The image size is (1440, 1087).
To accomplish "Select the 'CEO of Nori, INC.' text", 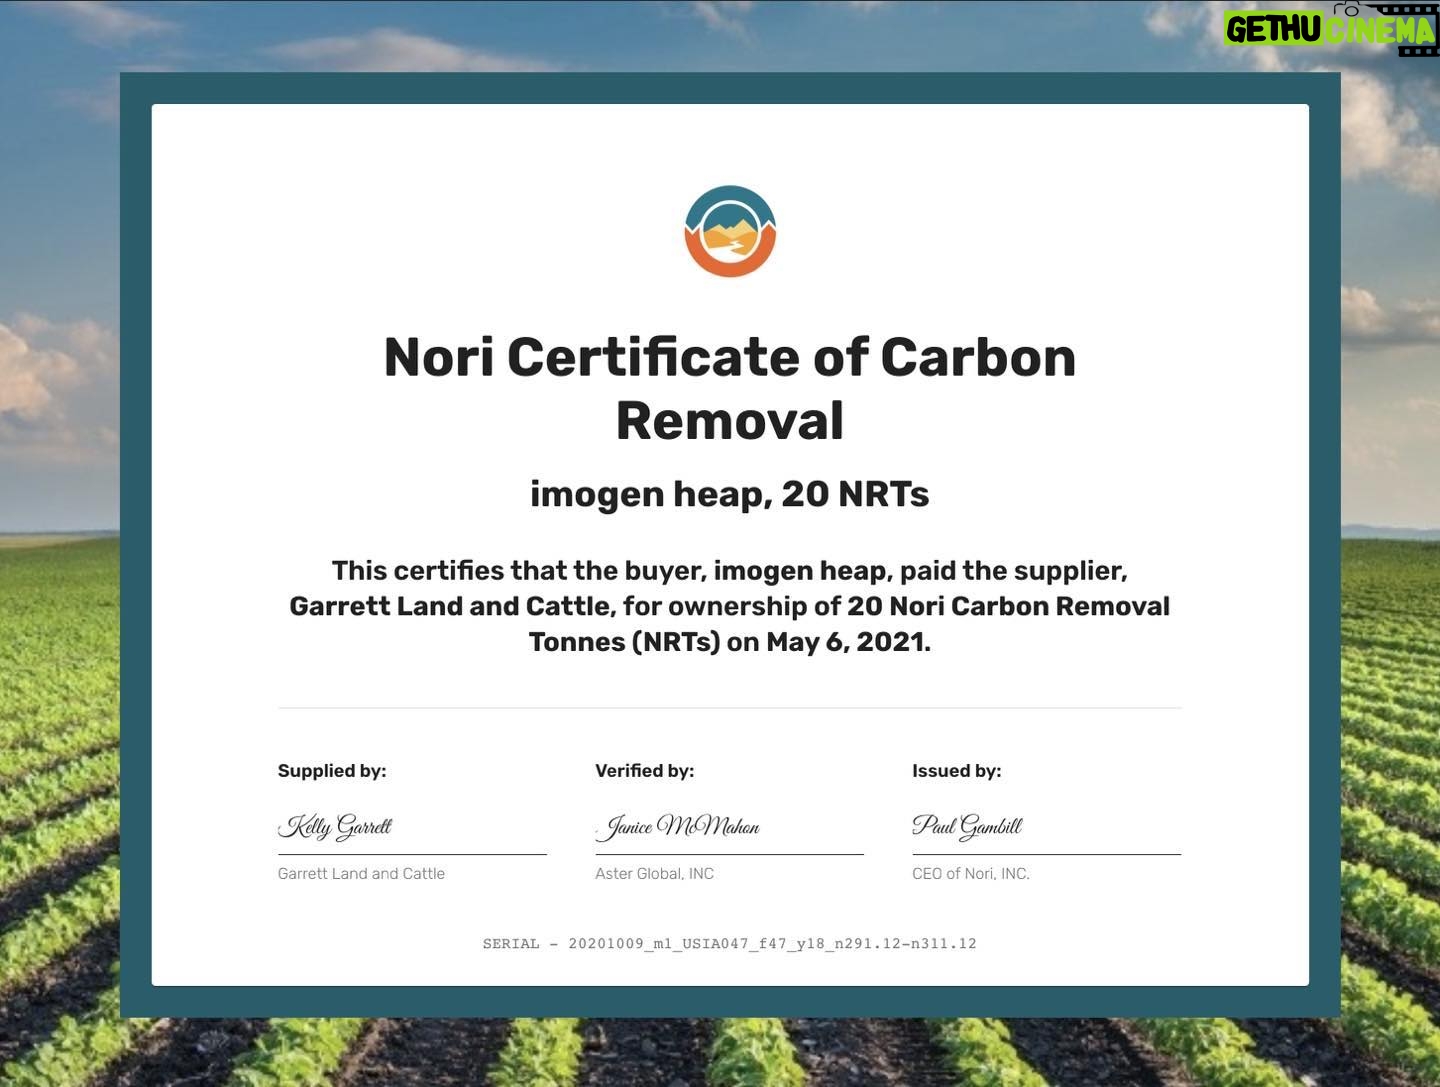I will tap(970, 873).
